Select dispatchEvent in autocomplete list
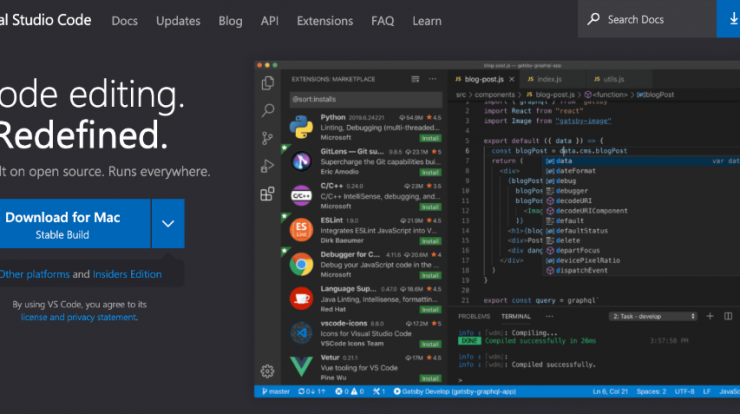Image resolution: width=740 pixels, height=414 pixels. (x=581, y=270)
